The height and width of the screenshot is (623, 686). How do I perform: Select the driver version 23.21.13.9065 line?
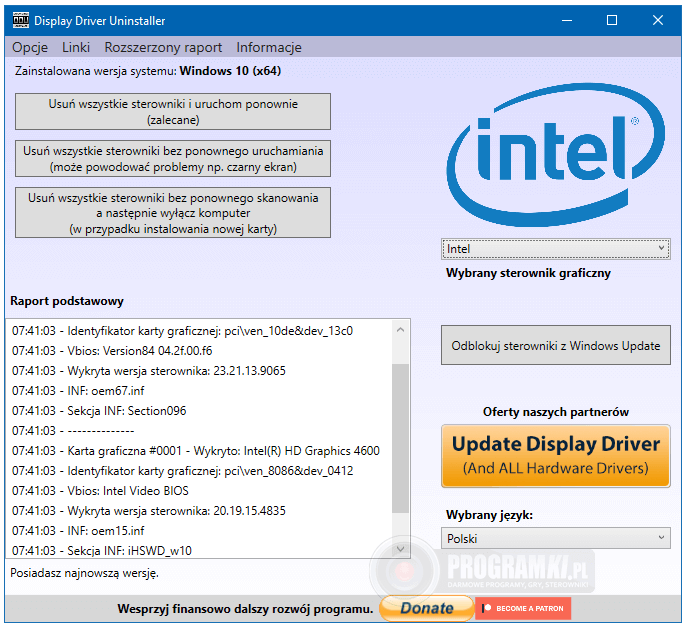tap(149, 371)
